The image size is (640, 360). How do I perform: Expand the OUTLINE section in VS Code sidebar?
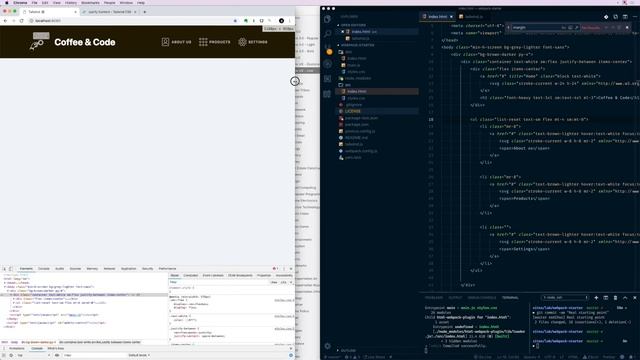pyautogui.click(x=347, y=350)
